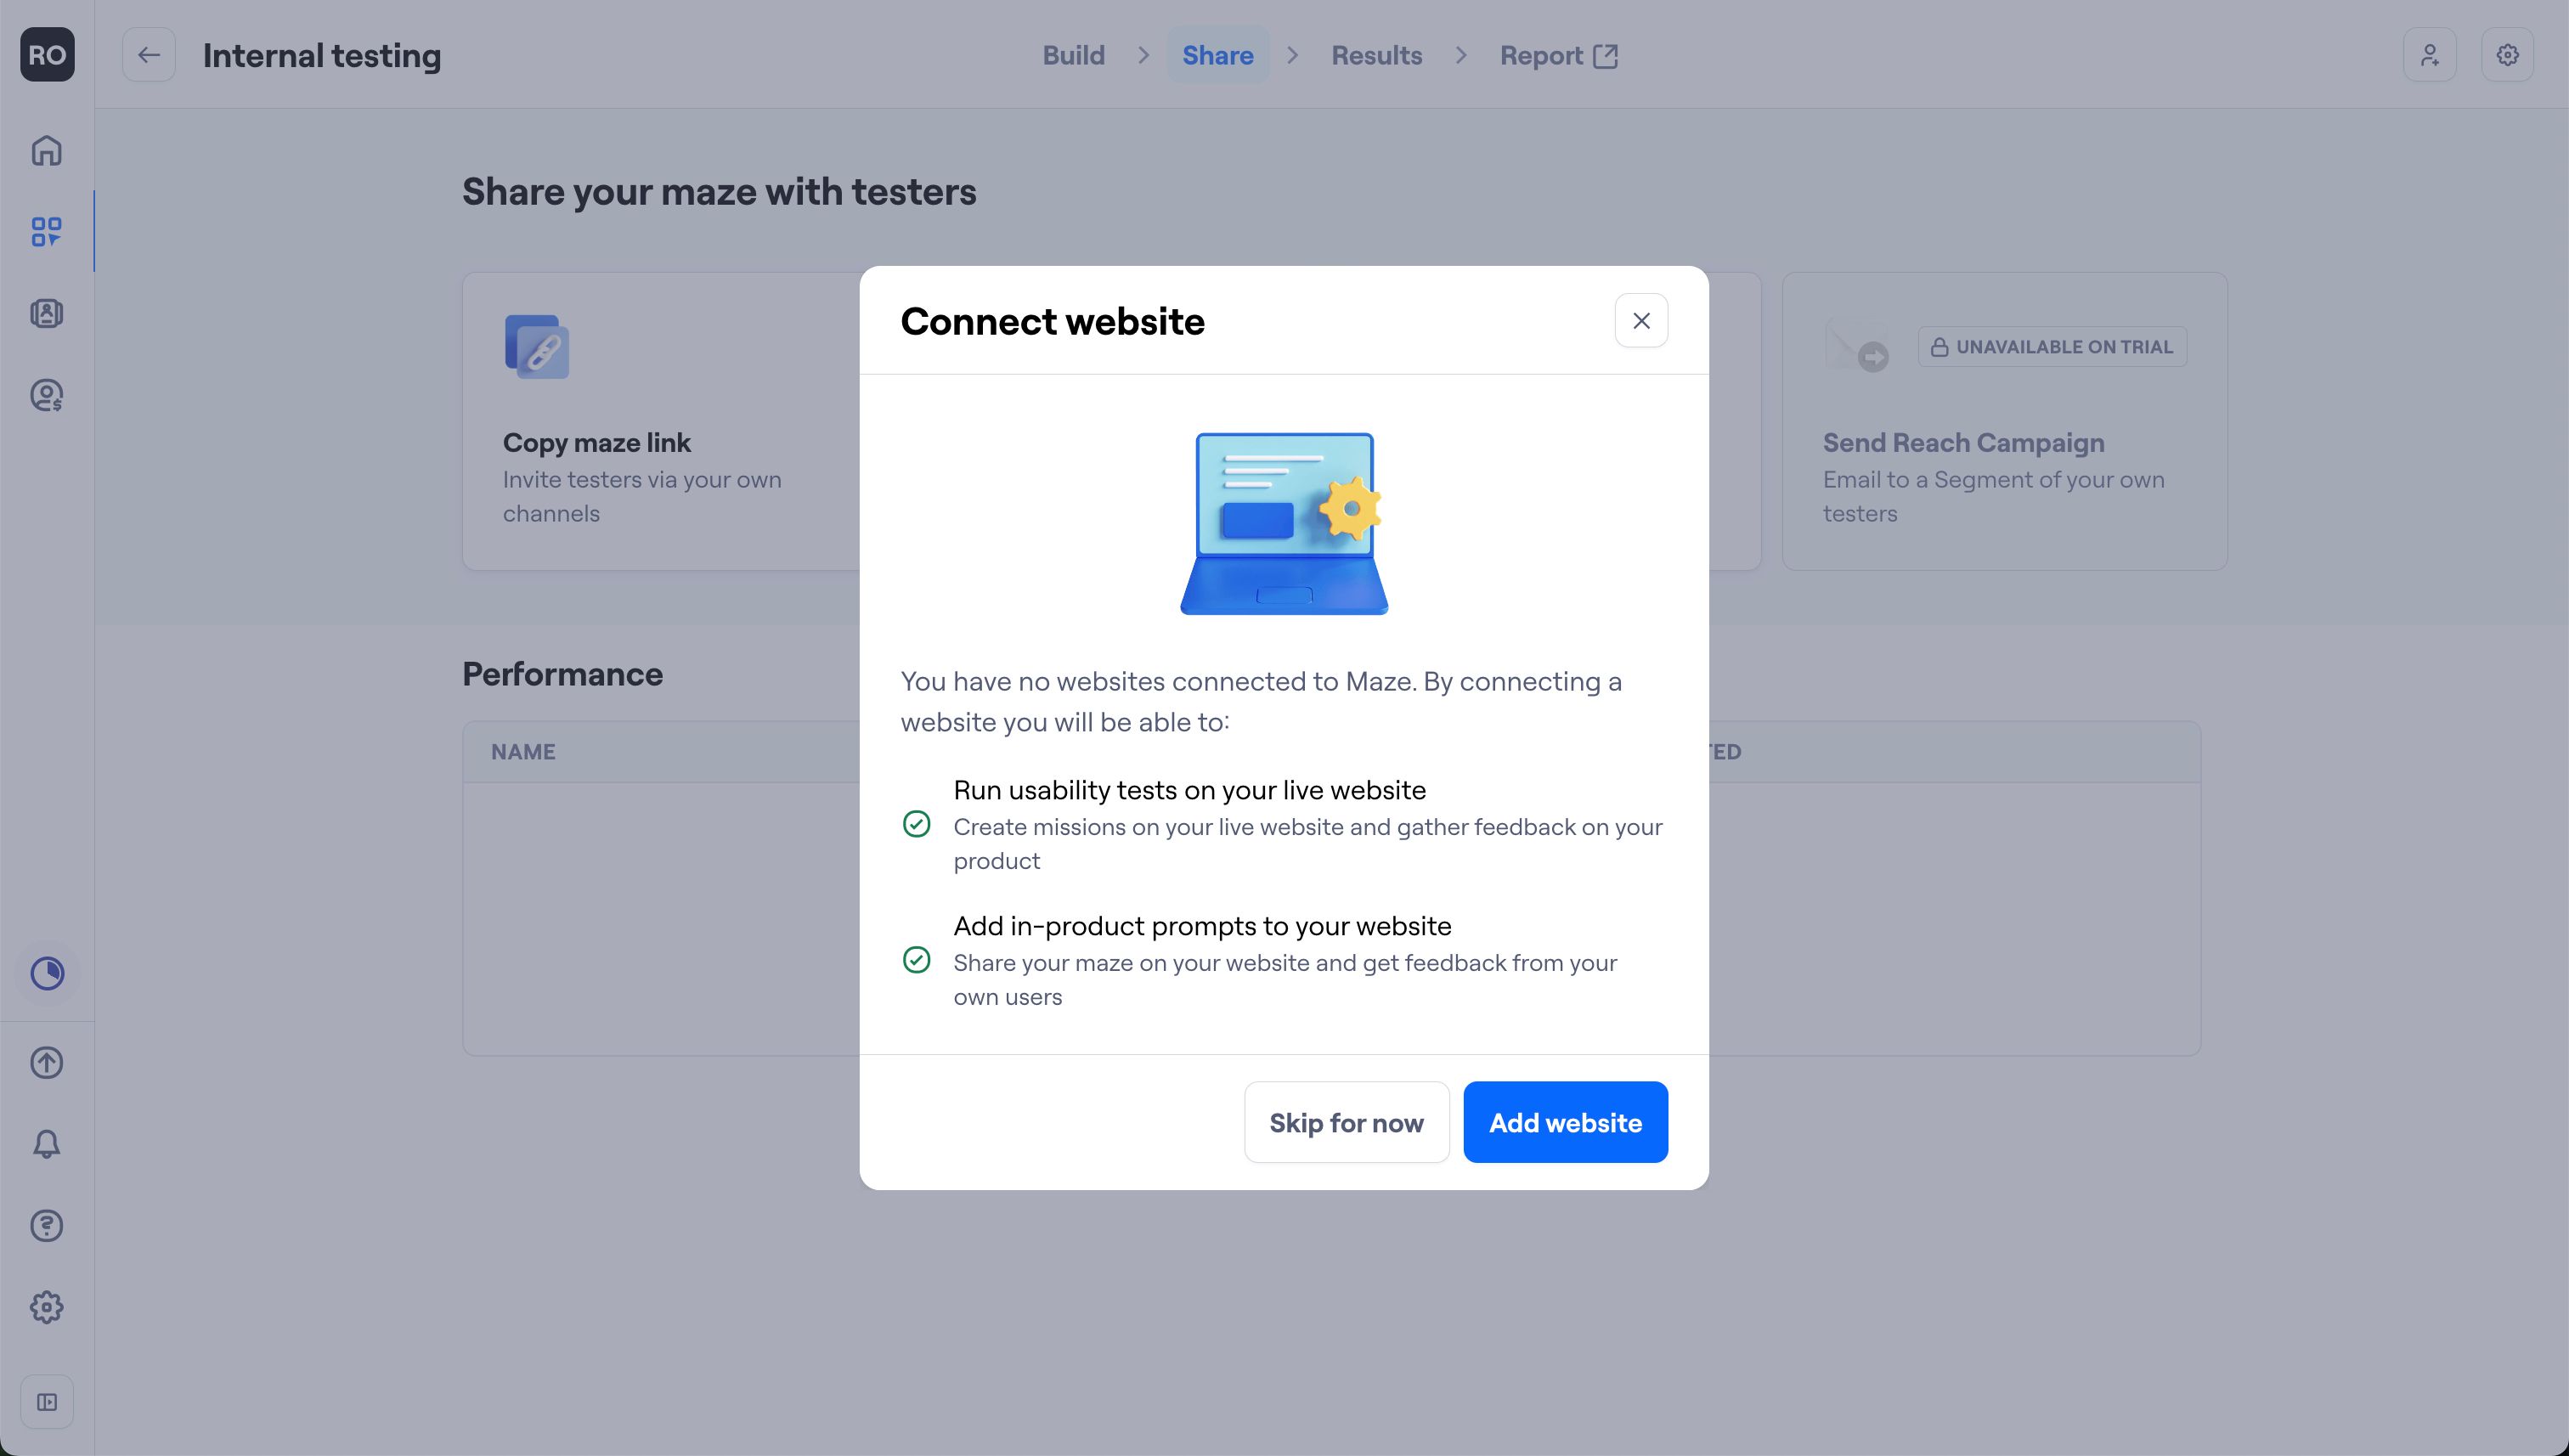Click the Copy maze link icon

537,347
